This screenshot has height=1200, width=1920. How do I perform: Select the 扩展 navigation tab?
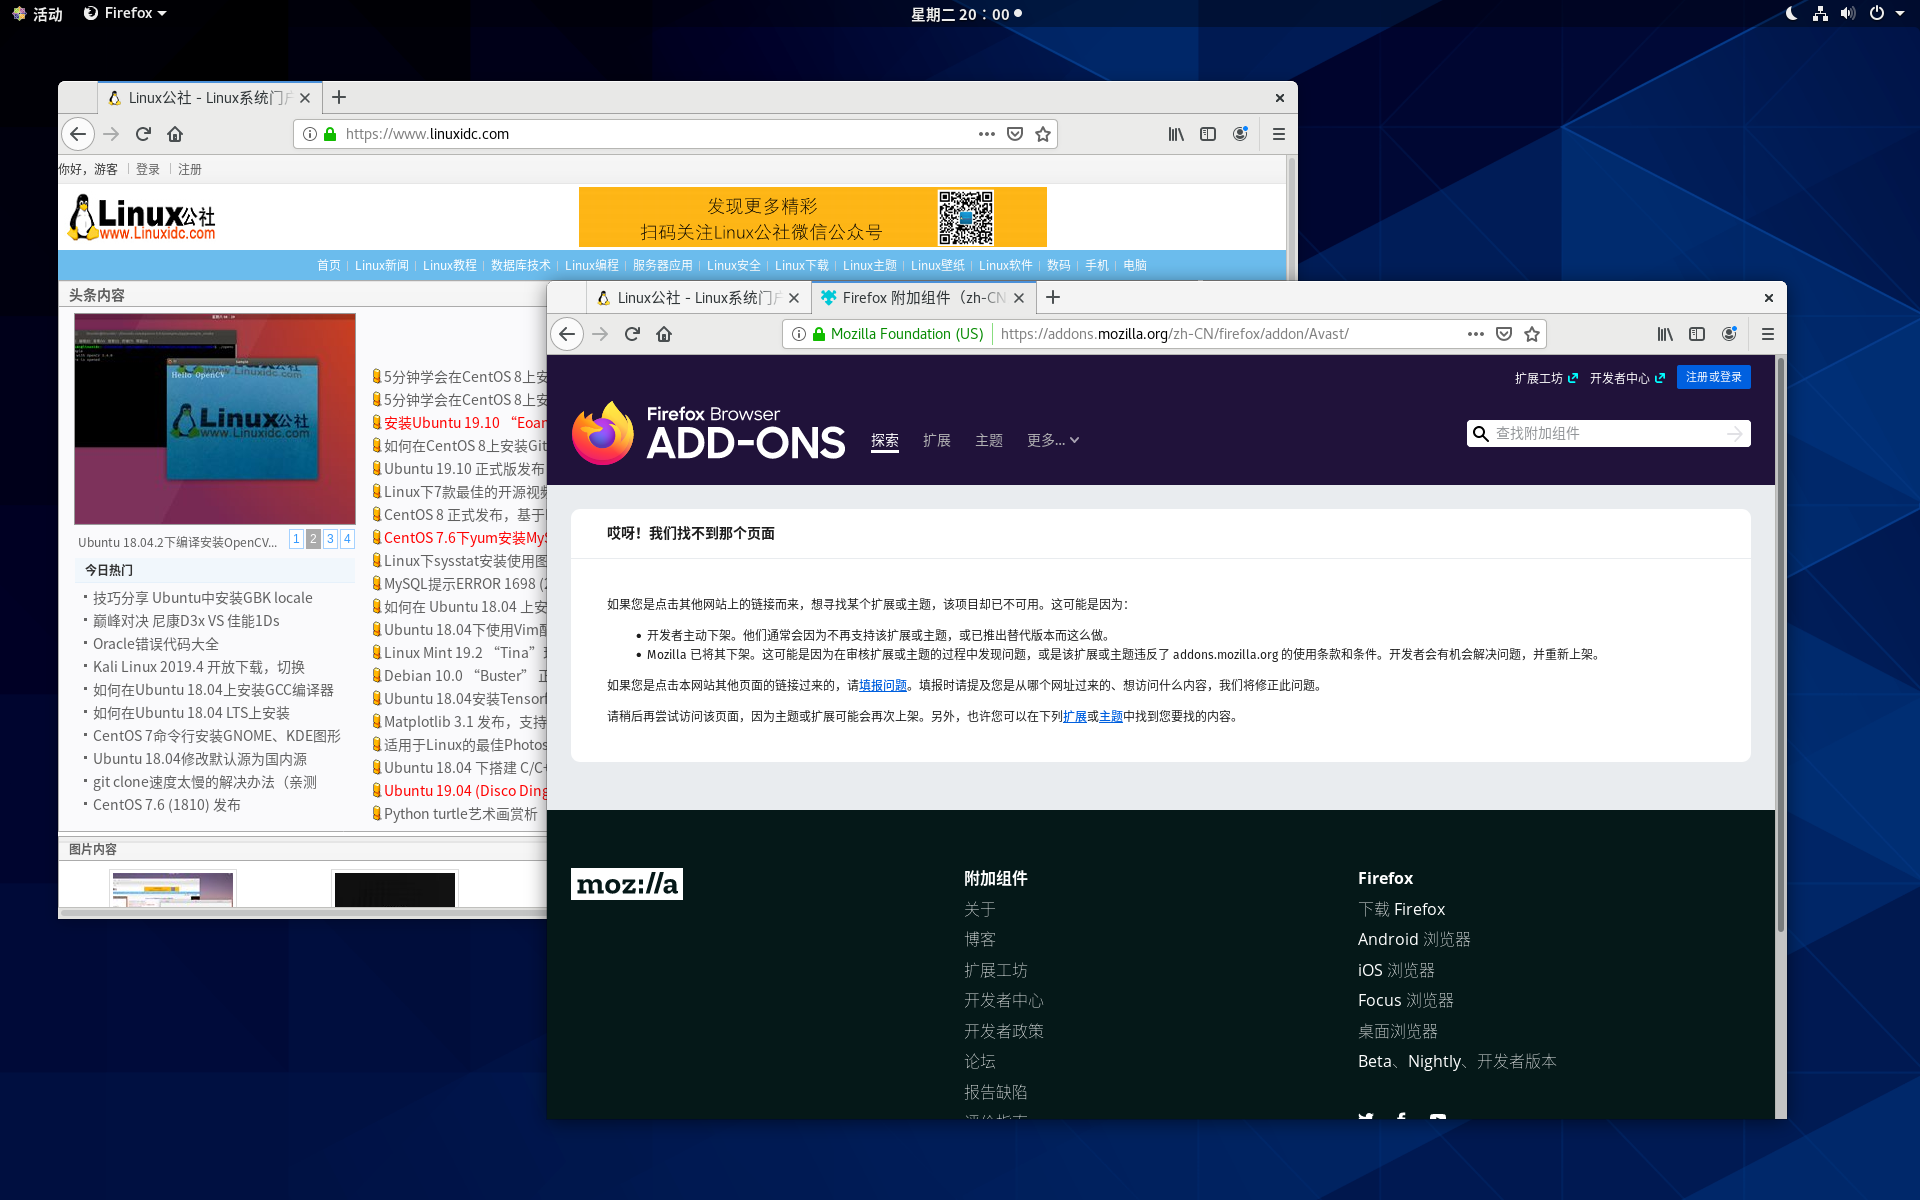coord(937,440)
